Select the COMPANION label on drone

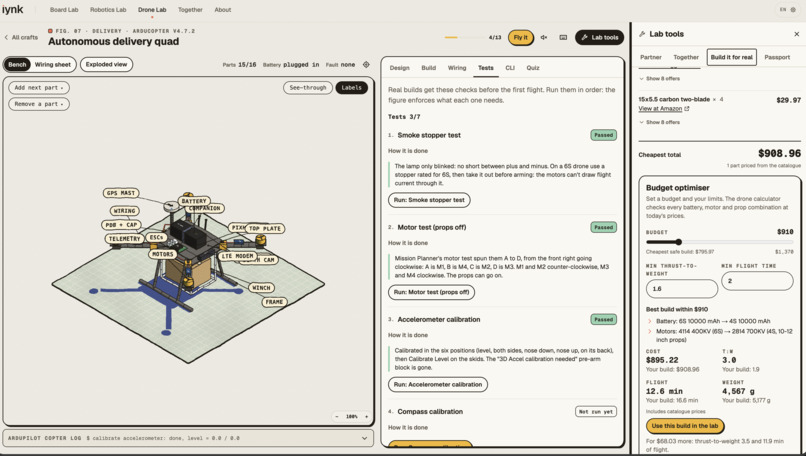tap(206, 208)
